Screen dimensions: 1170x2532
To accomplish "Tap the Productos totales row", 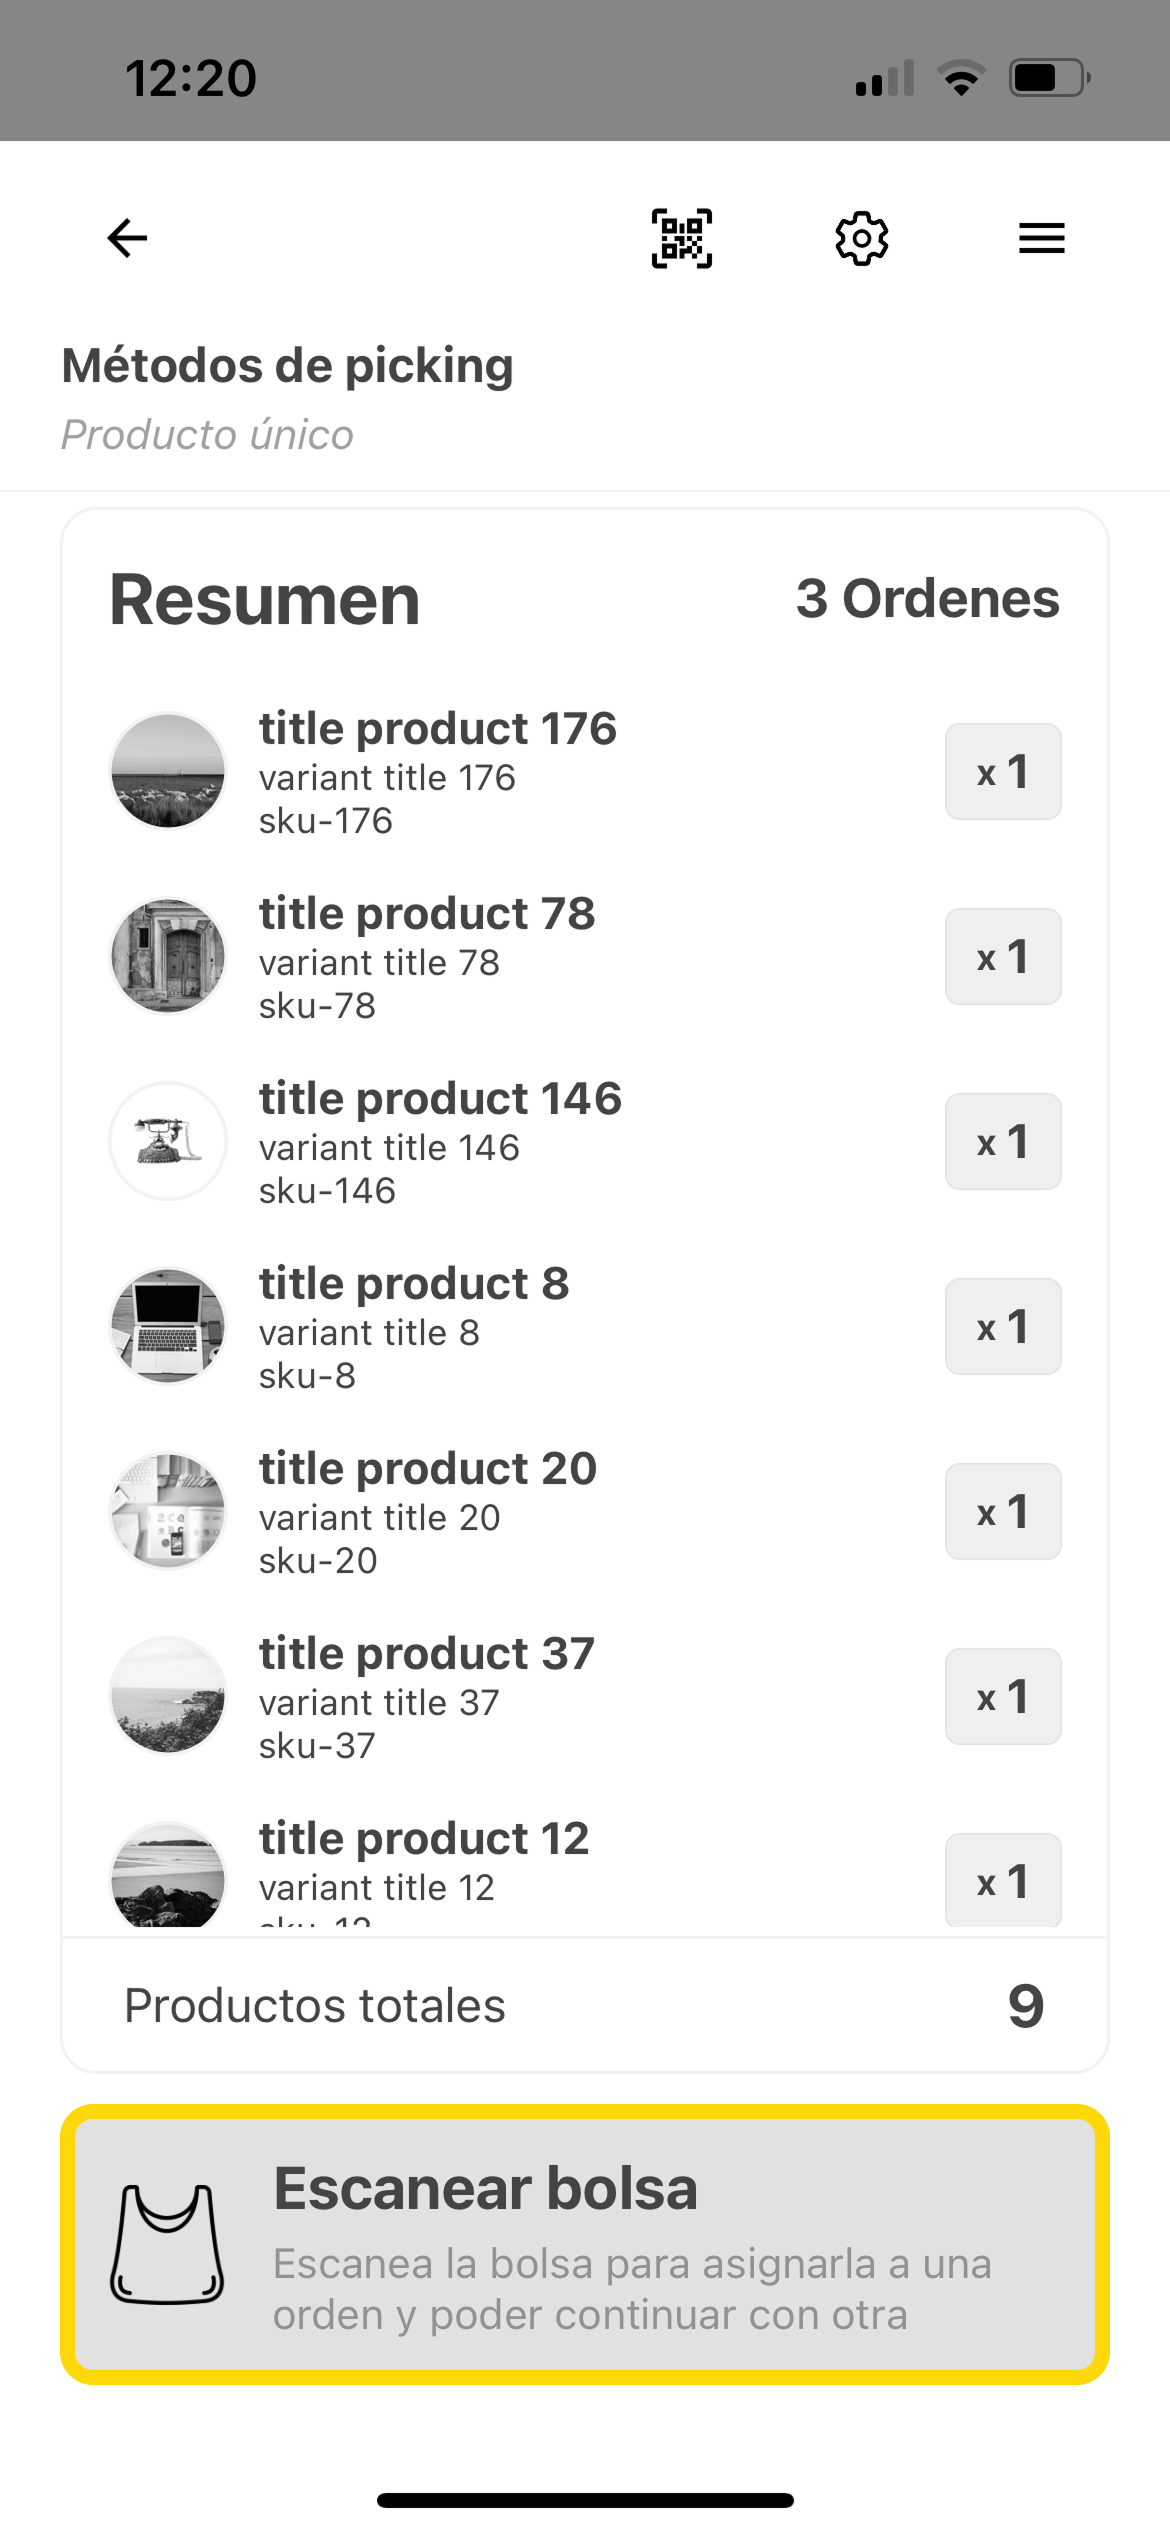I will pos(585,2005).
